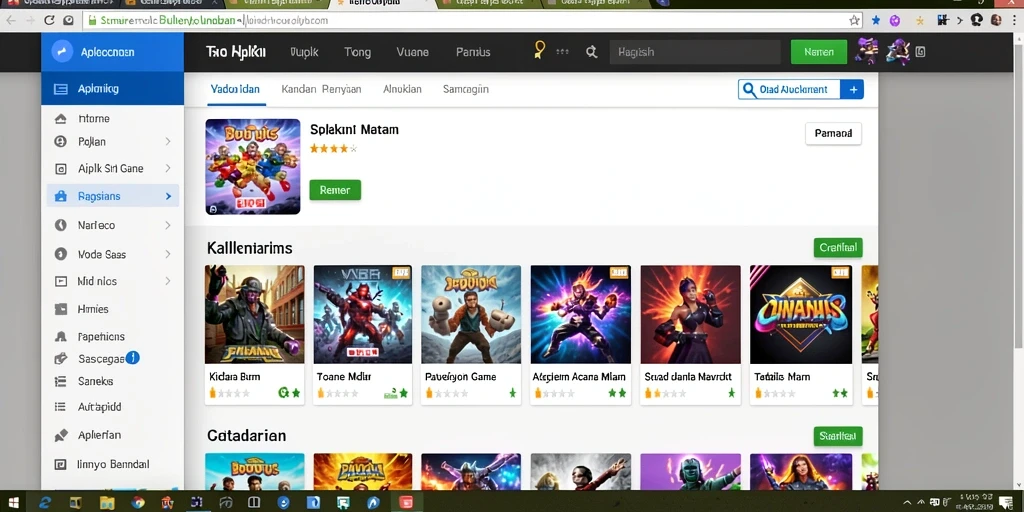Expand the Narleco sidebar chevron
Viewport: 1024px width, 512px height.
(168, 225)
